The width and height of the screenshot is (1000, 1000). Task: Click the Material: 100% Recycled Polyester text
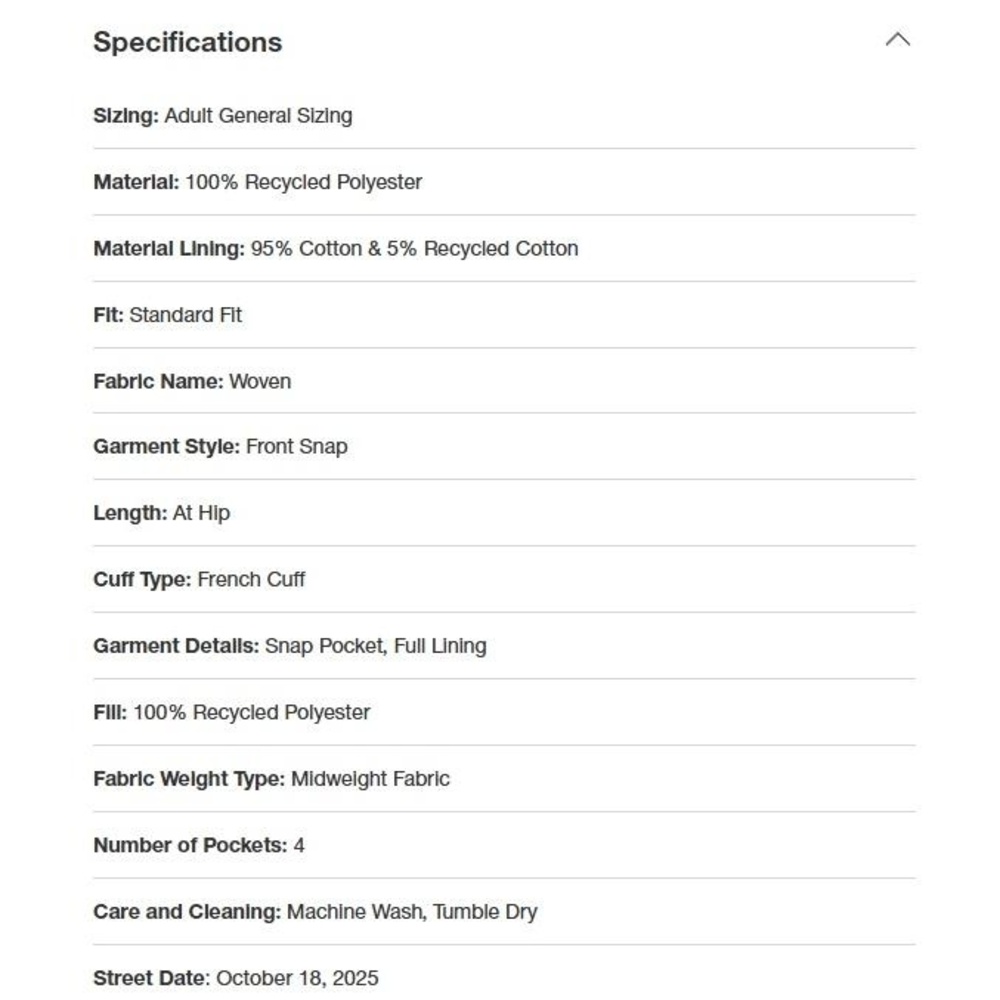pos(258,182)
